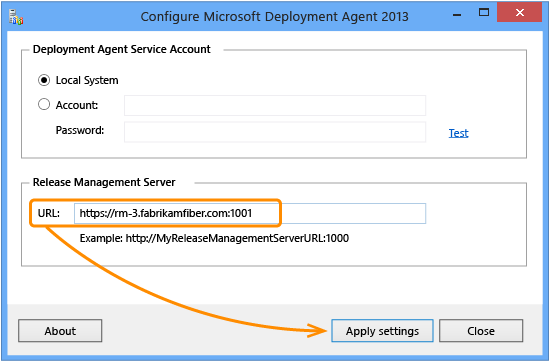Screen dimensions: 550x362
Task: Click the Test link
Action: click(x=458, y=133)
